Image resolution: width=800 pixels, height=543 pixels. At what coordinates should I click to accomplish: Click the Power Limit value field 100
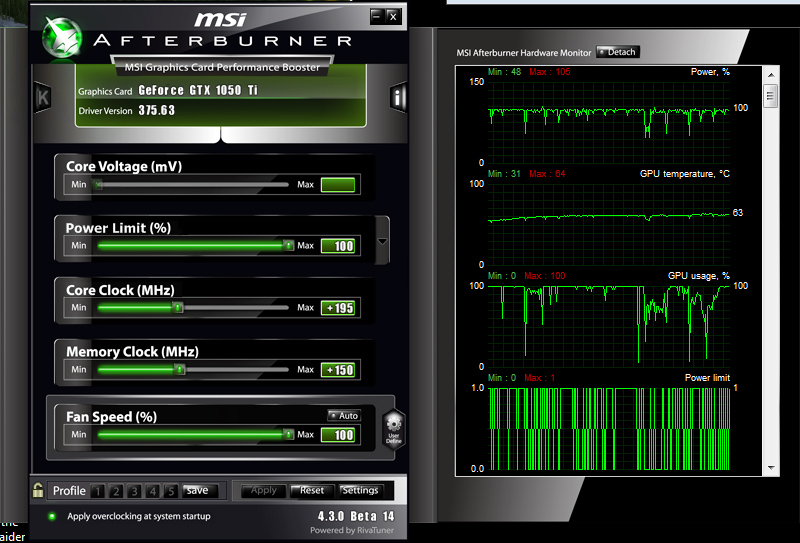[338, 246]
